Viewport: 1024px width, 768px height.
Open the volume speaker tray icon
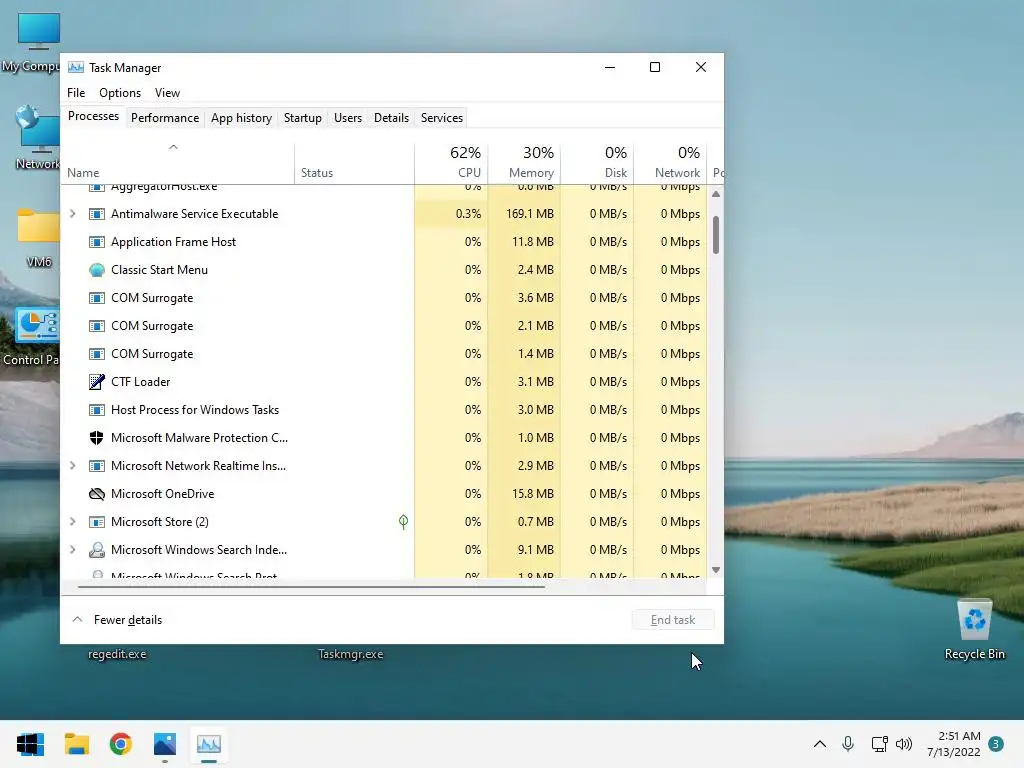[x=904, y=743]
